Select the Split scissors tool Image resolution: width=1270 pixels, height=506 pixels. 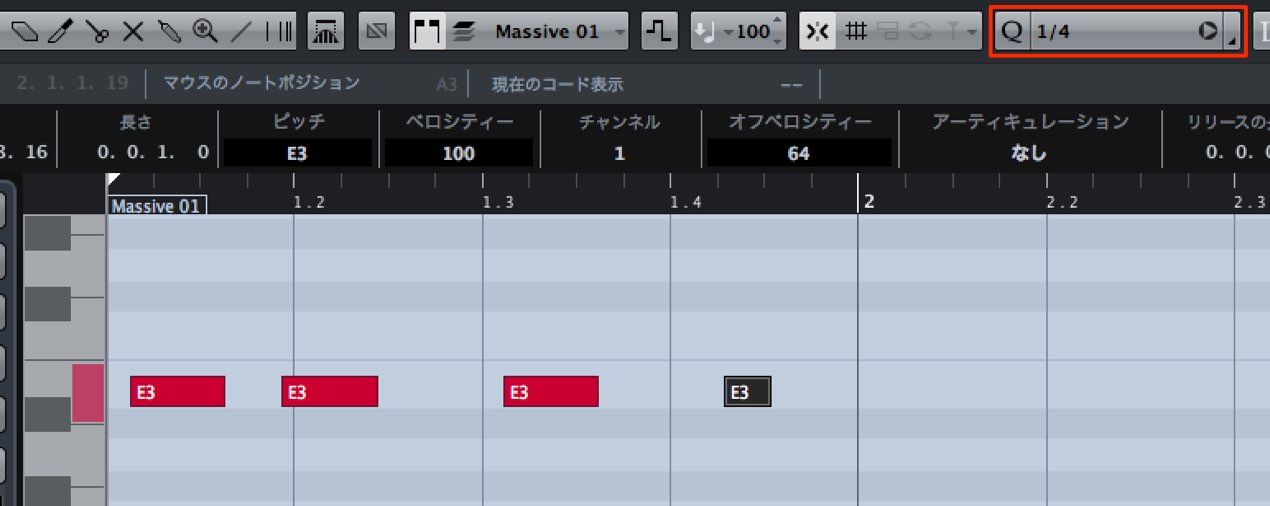click(96, 31)
